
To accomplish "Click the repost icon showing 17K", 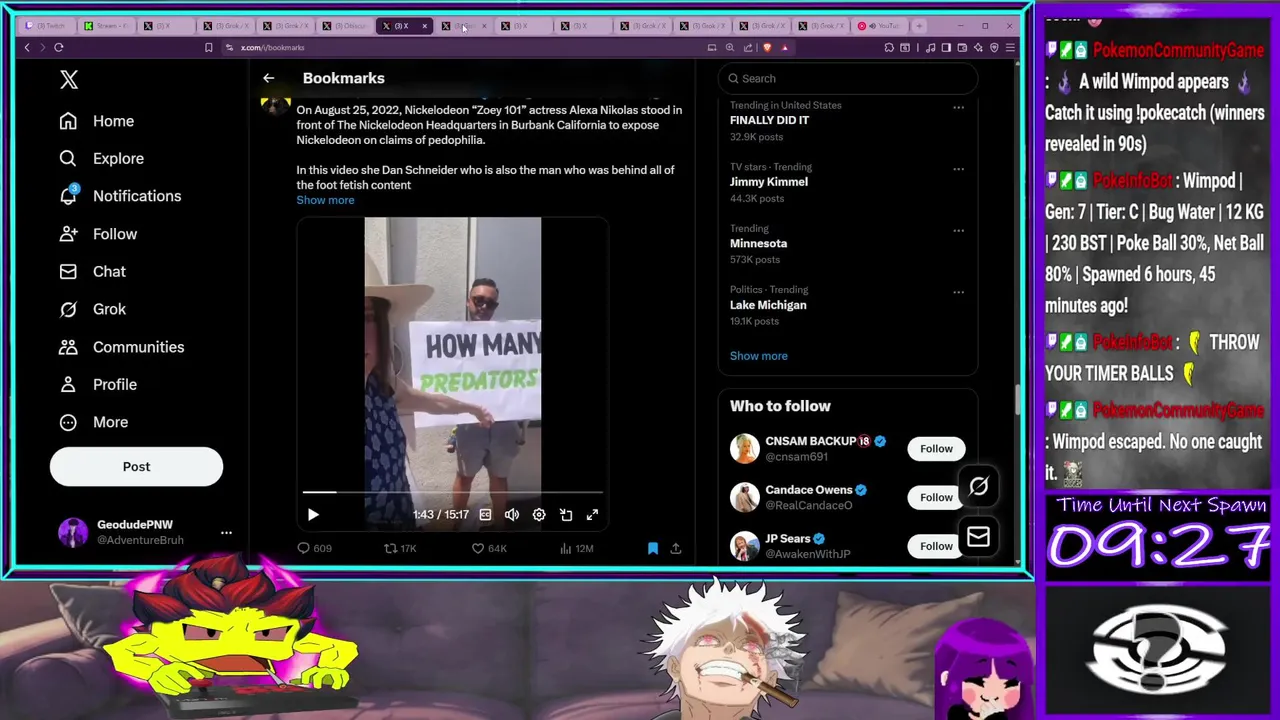I will (x=391, y=548).
